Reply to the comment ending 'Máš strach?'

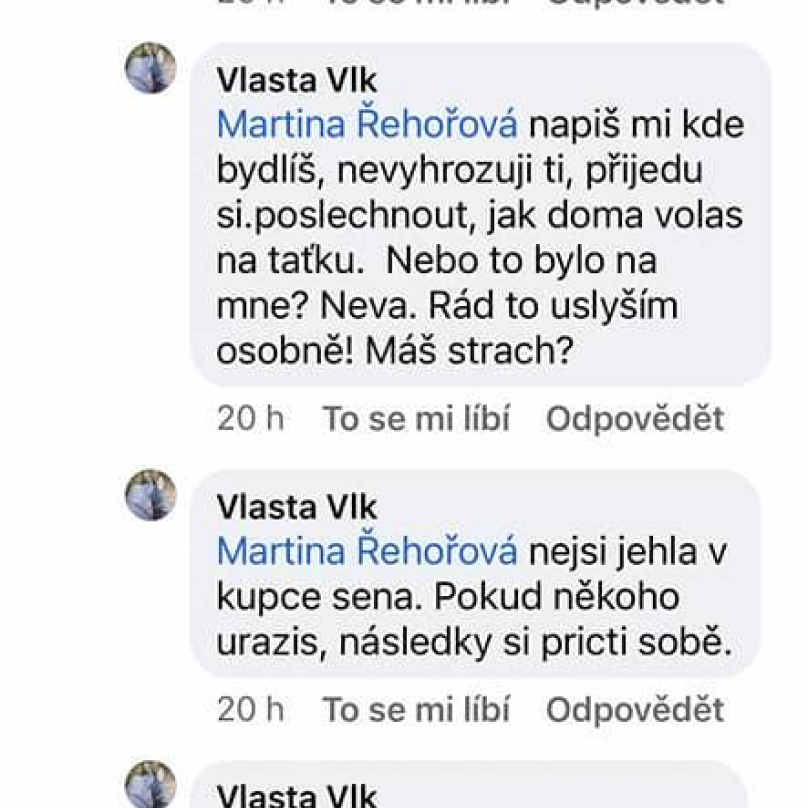[x=635, y=418]
